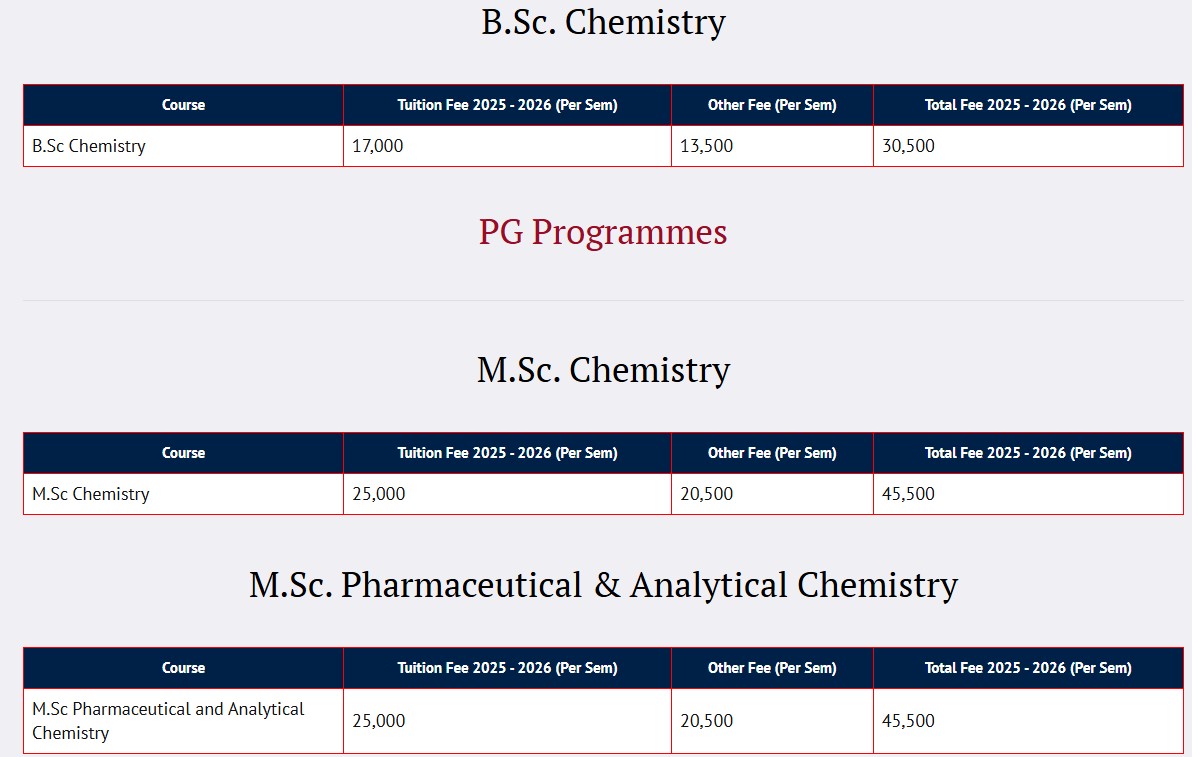Viewport: 1192px width, 757px height.
Task: Click Tuition Fee header in B.Sc table
Action: (x=507, y=105)
